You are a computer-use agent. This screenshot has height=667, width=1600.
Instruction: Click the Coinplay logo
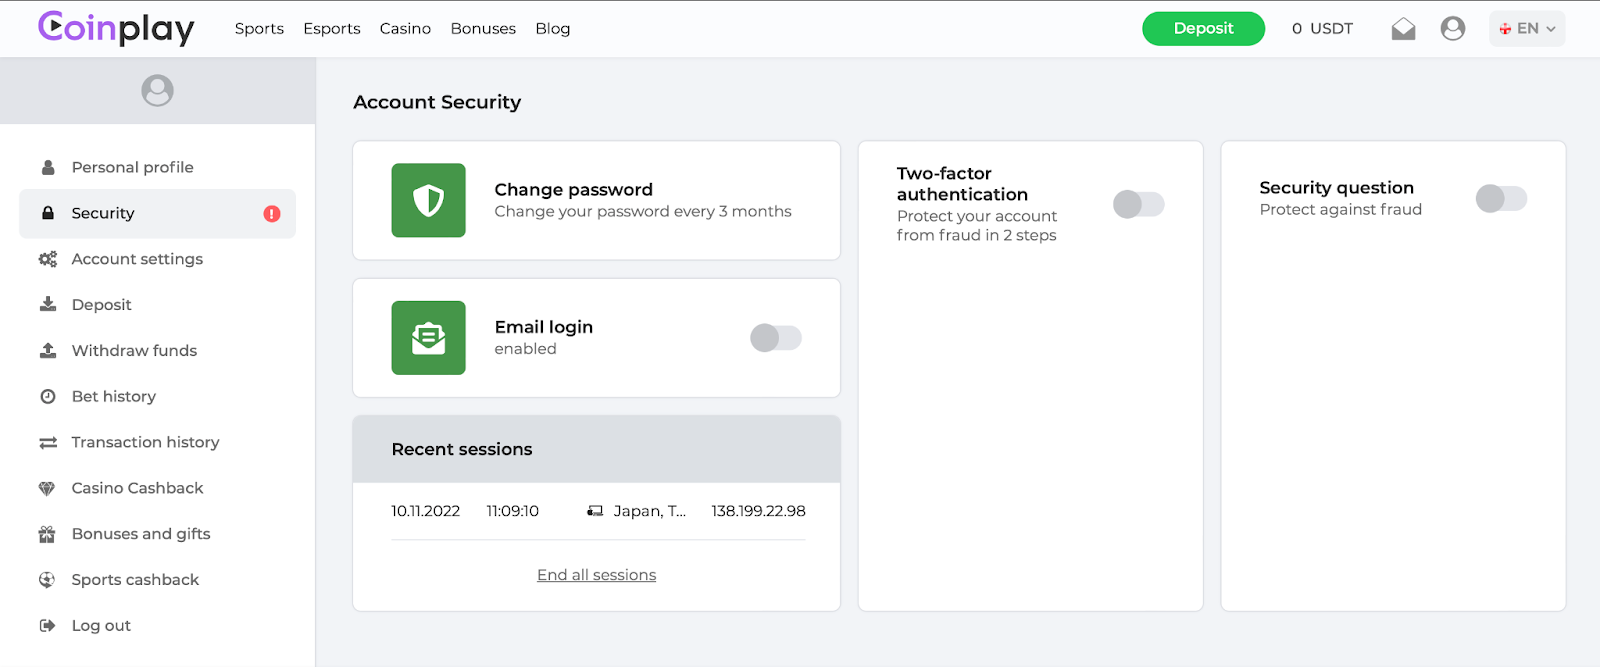coord(116,28)
